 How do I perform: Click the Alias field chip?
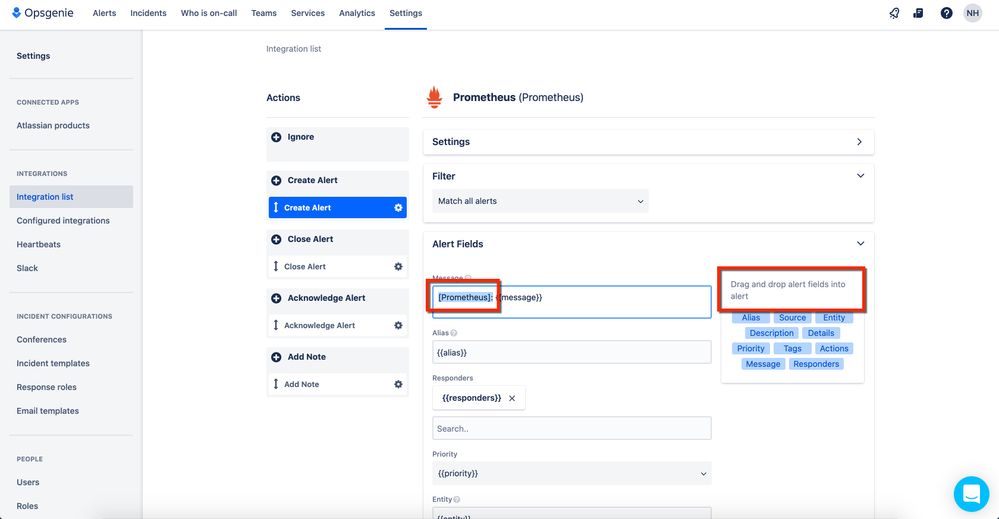coord(751,318)
